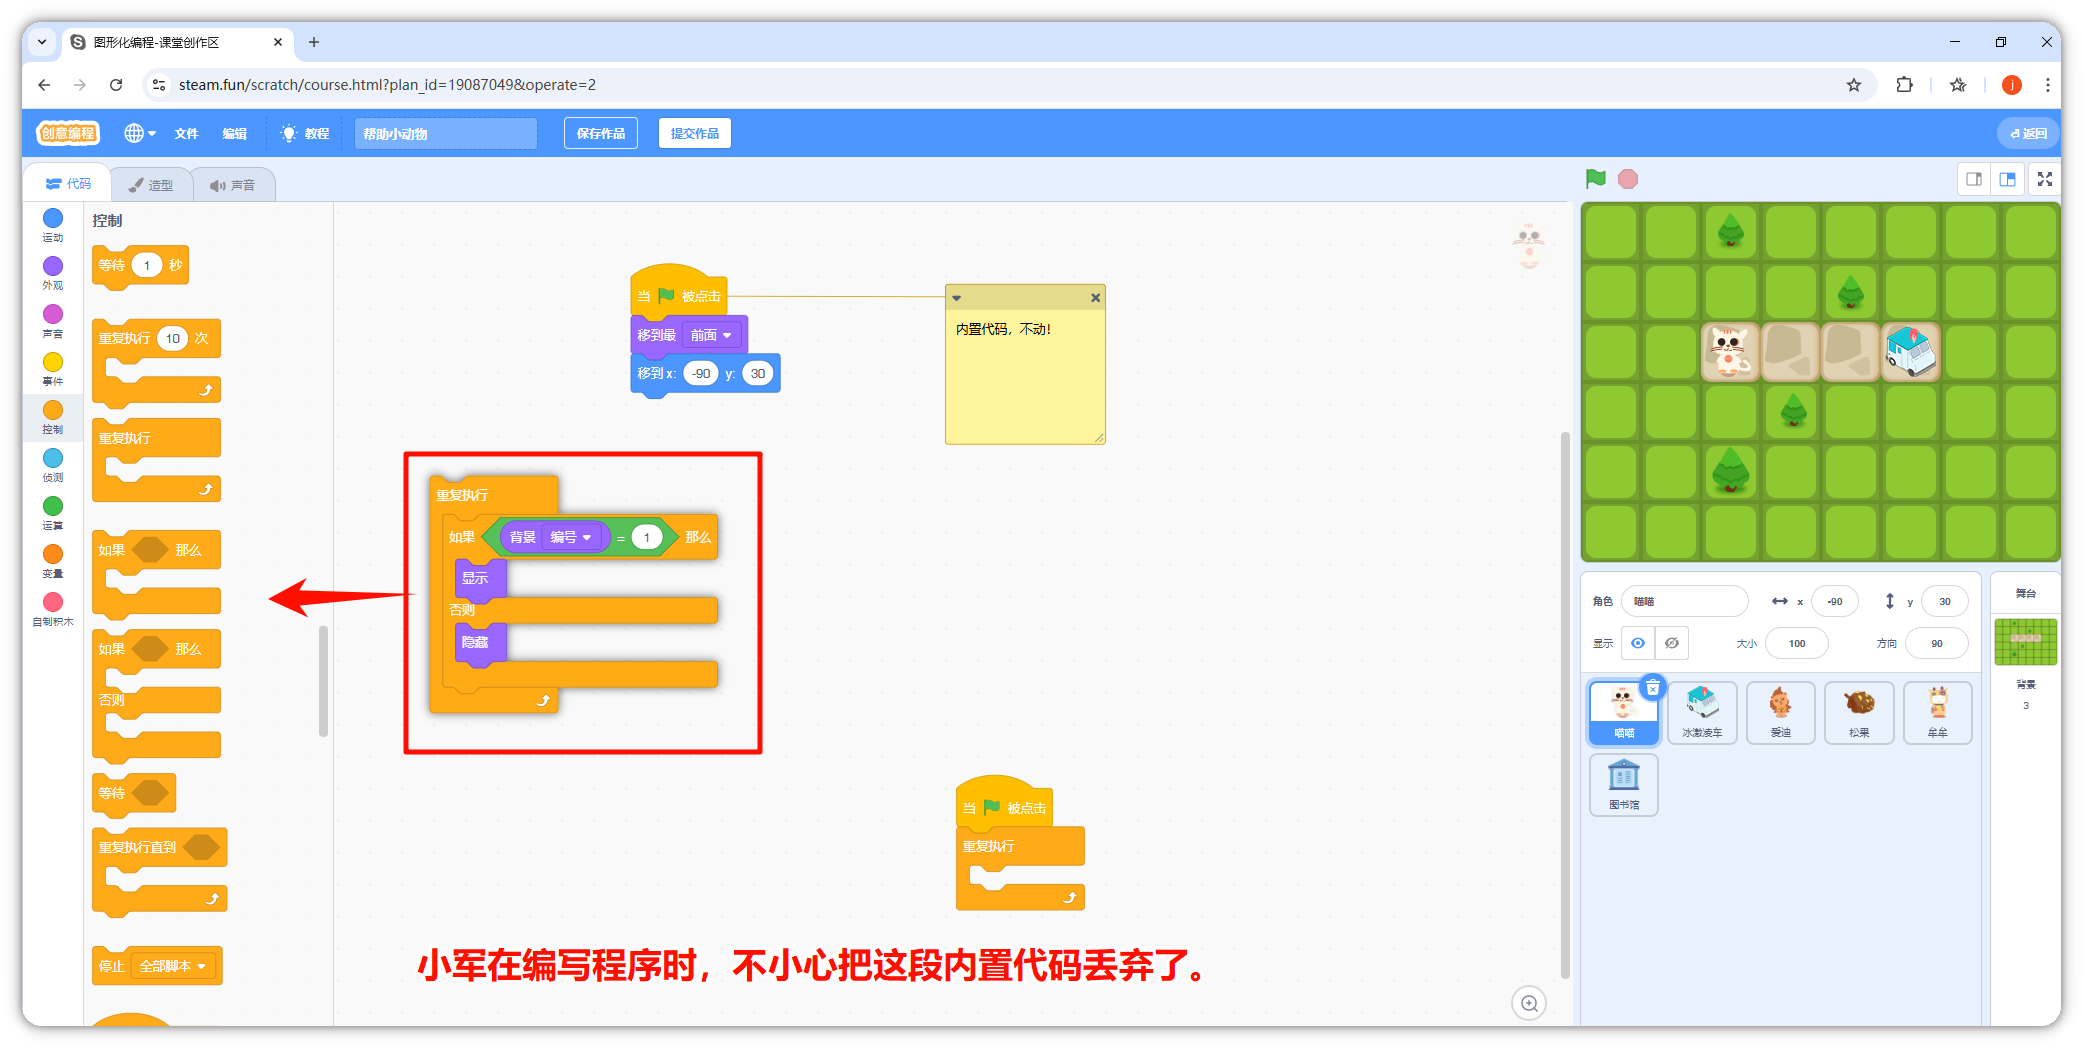The height and width of the screenshot is (1048, 2083).
Task: Select the 控制 (Control) block category
Action: pyautogui.click(x=53, y=417)
